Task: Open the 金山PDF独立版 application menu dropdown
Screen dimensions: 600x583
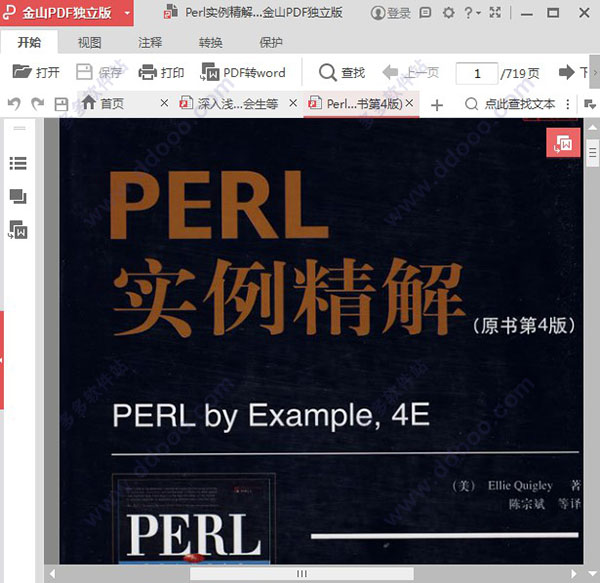Action: 127,13
